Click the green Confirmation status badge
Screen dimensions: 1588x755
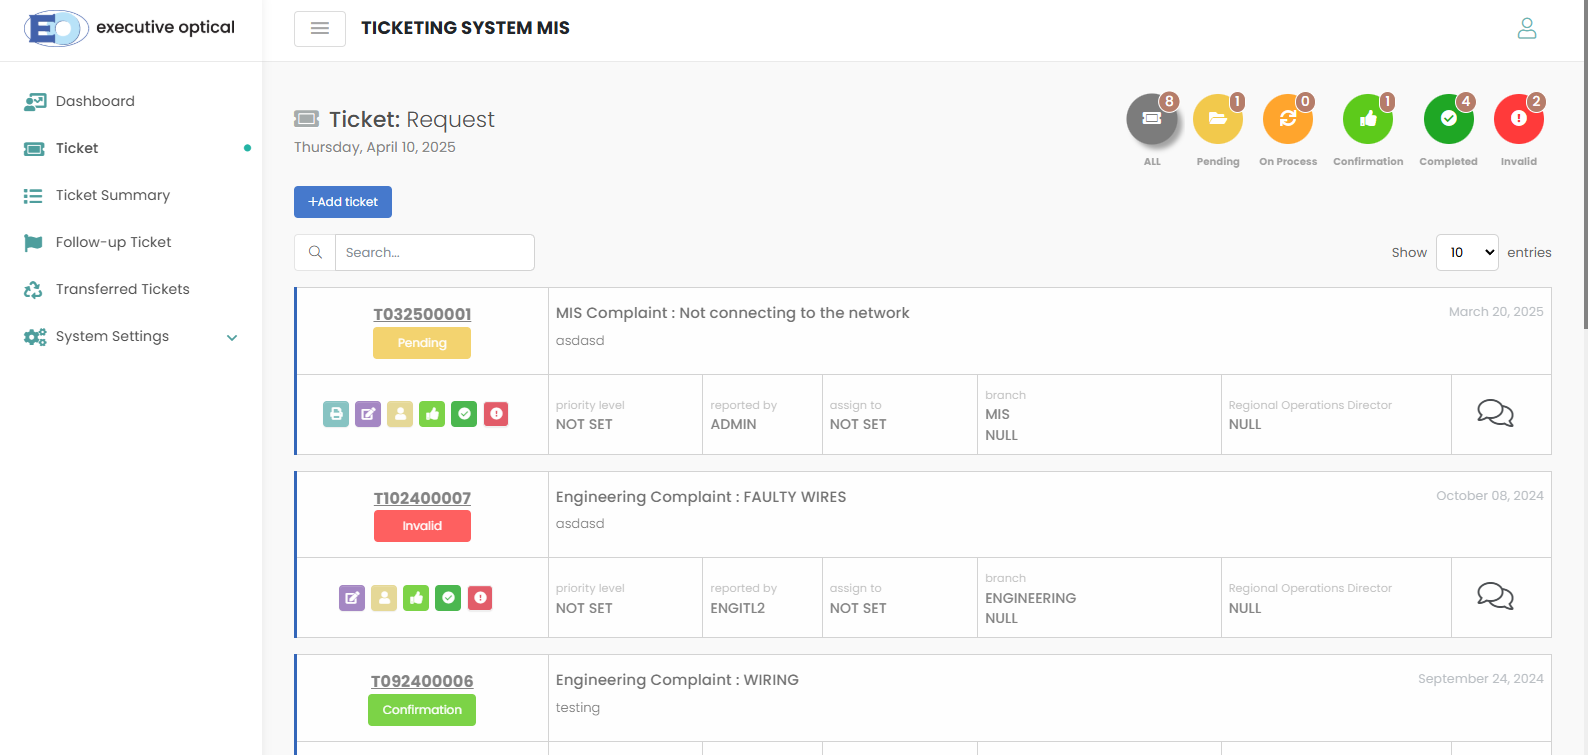coord(422,710)
